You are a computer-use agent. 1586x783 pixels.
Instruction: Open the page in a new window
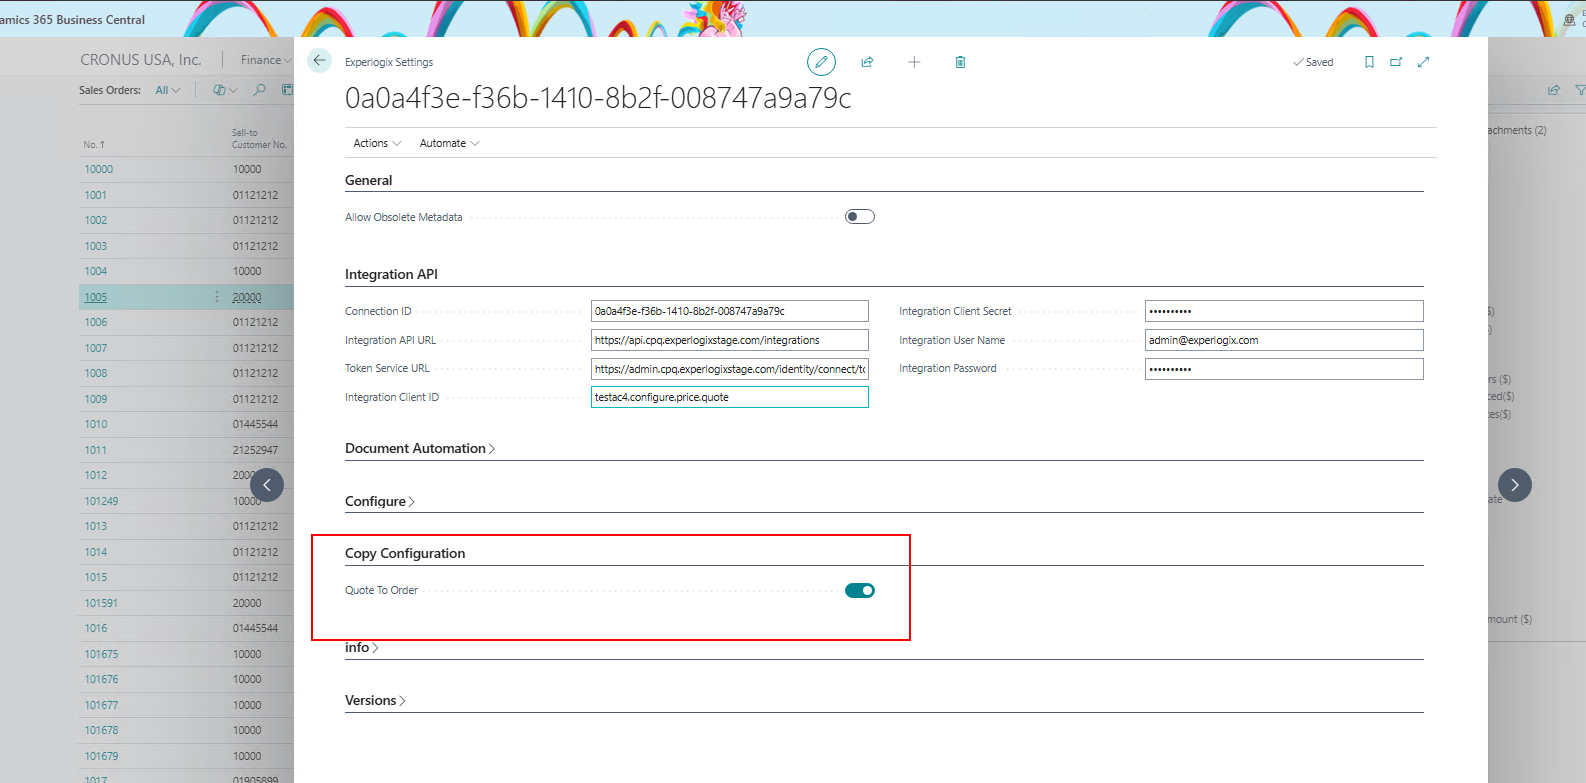tap(1396, 62)
